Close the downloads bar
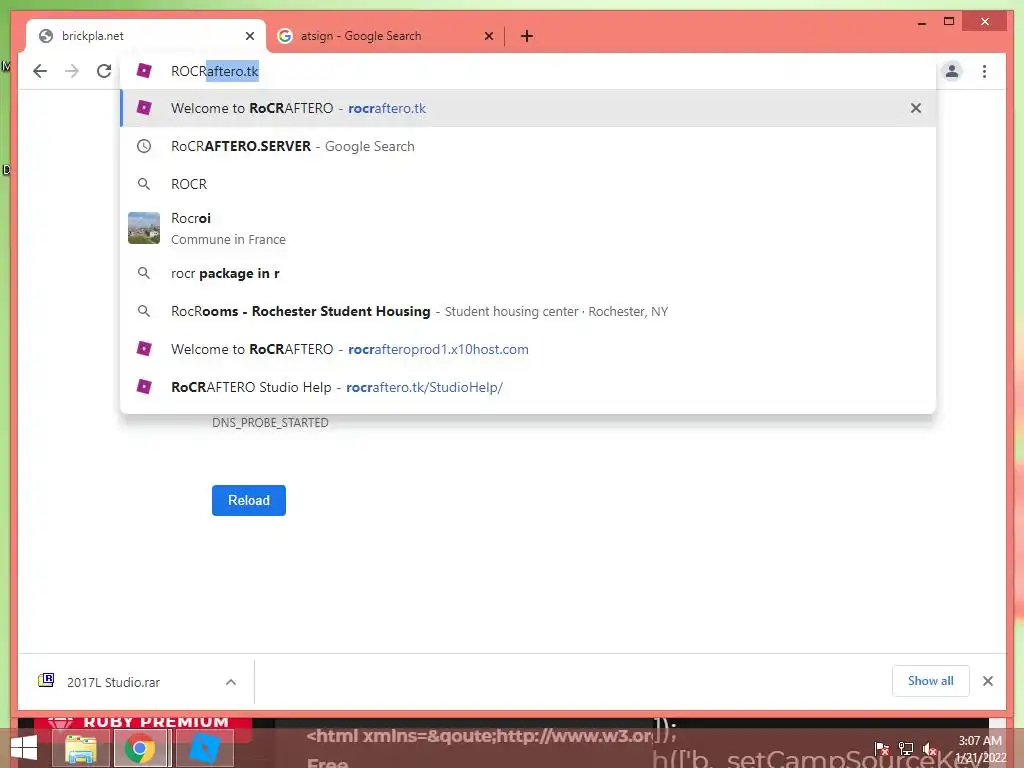Screen dimensions: 1024x768 tap(988, 681)
